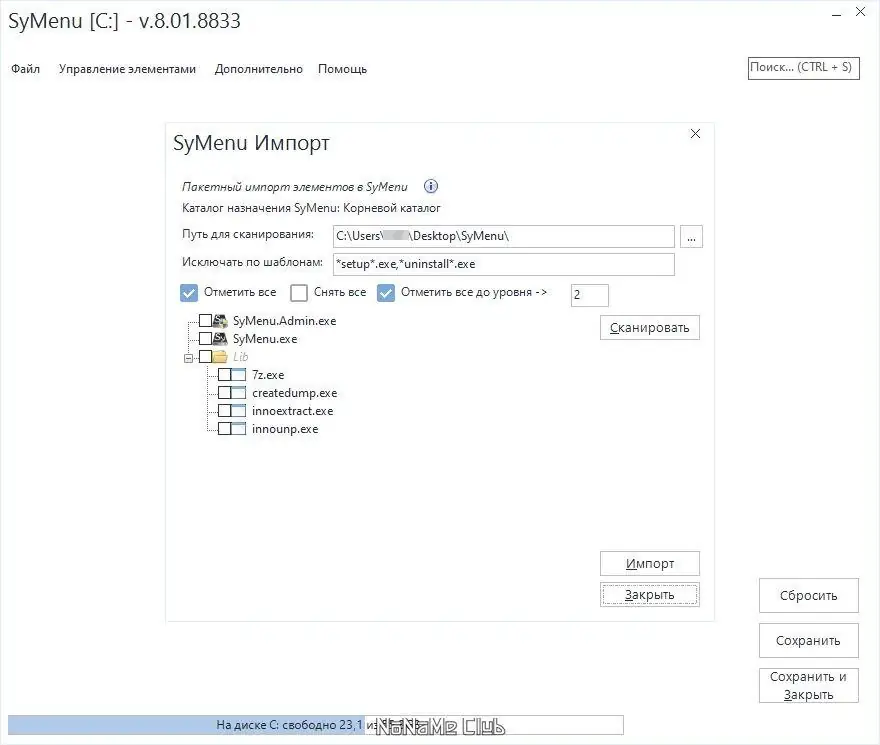Click the SyMenu.Admin.exe application icon
The width and height of the screenshot is (880, 745).
click(220, 321)
